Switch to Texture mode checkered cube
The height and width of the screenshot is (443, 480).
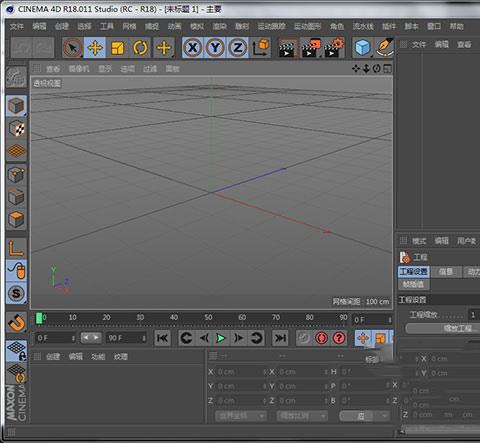(16, 128)
